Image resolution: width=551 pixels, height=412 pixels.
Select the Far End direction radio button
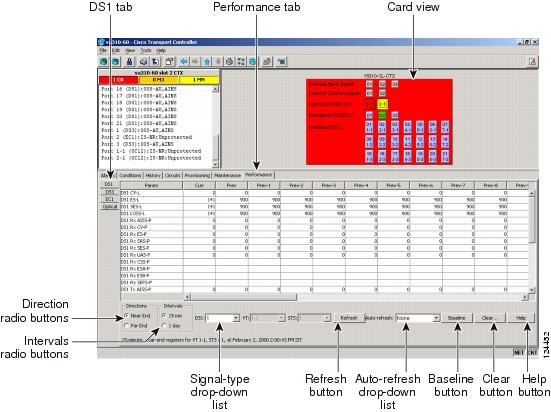[127, 326]
